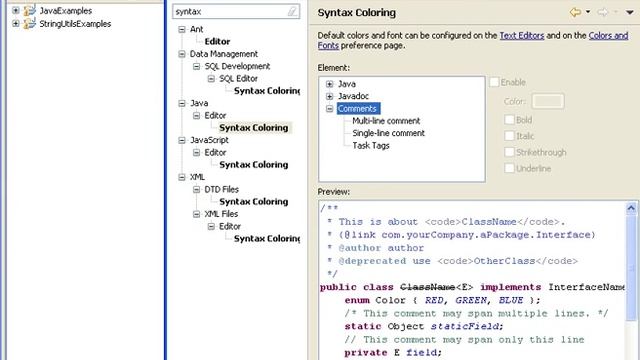Collapse the SQL Editor node
The height and width of the screenshot is (360, 640).
click(x=211, y=78)
